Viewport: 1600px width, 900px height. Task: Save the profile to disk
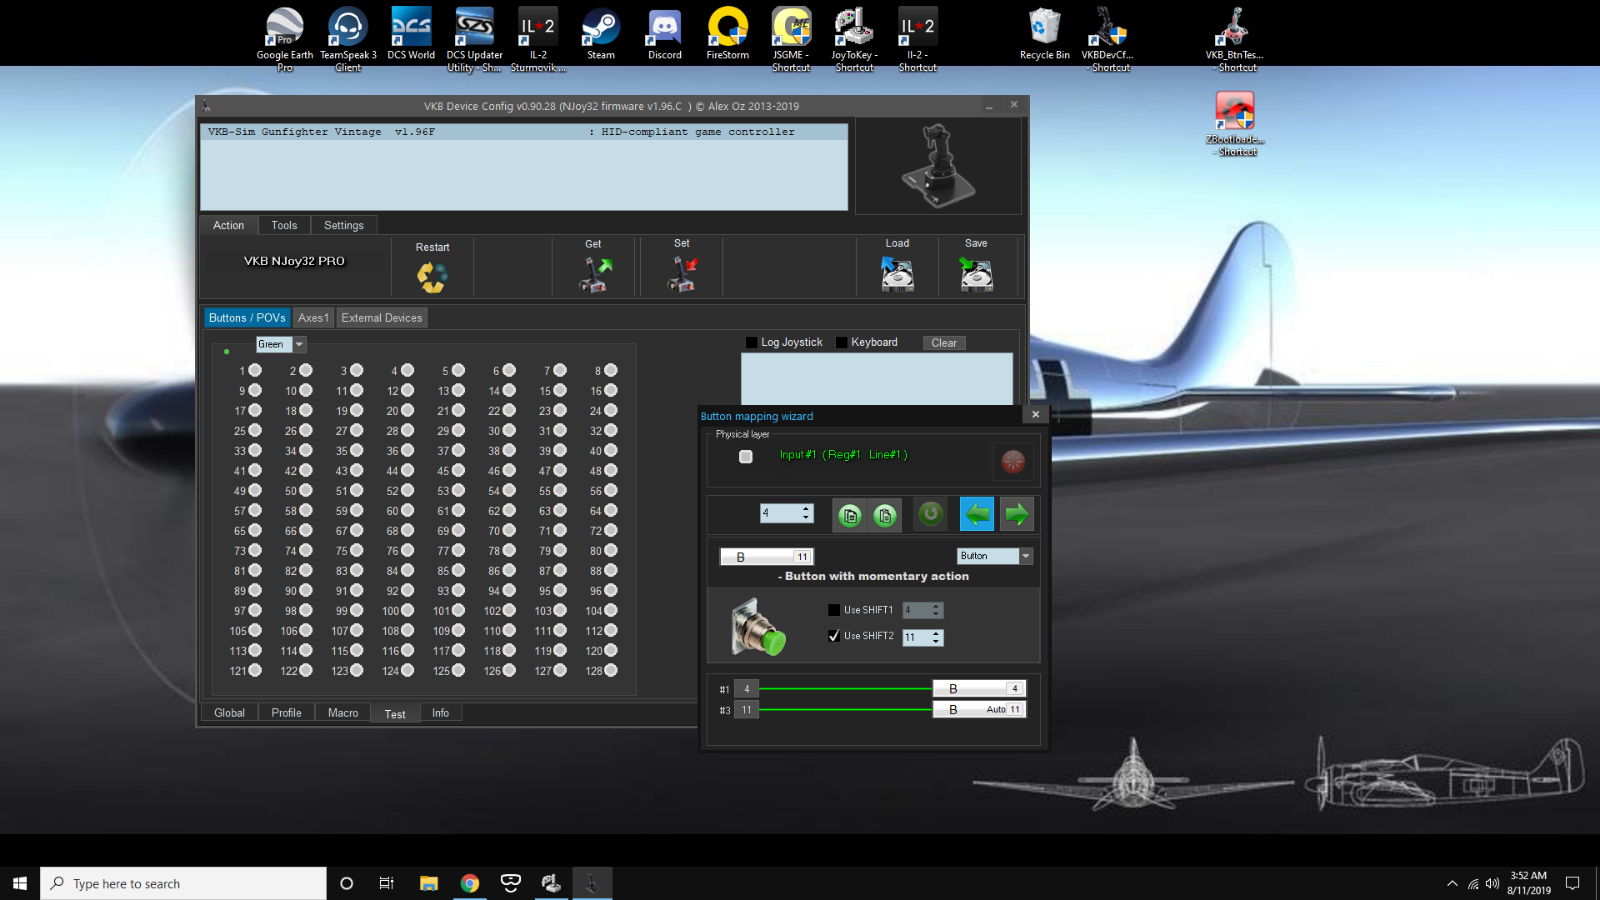click(x=976, y=274)
